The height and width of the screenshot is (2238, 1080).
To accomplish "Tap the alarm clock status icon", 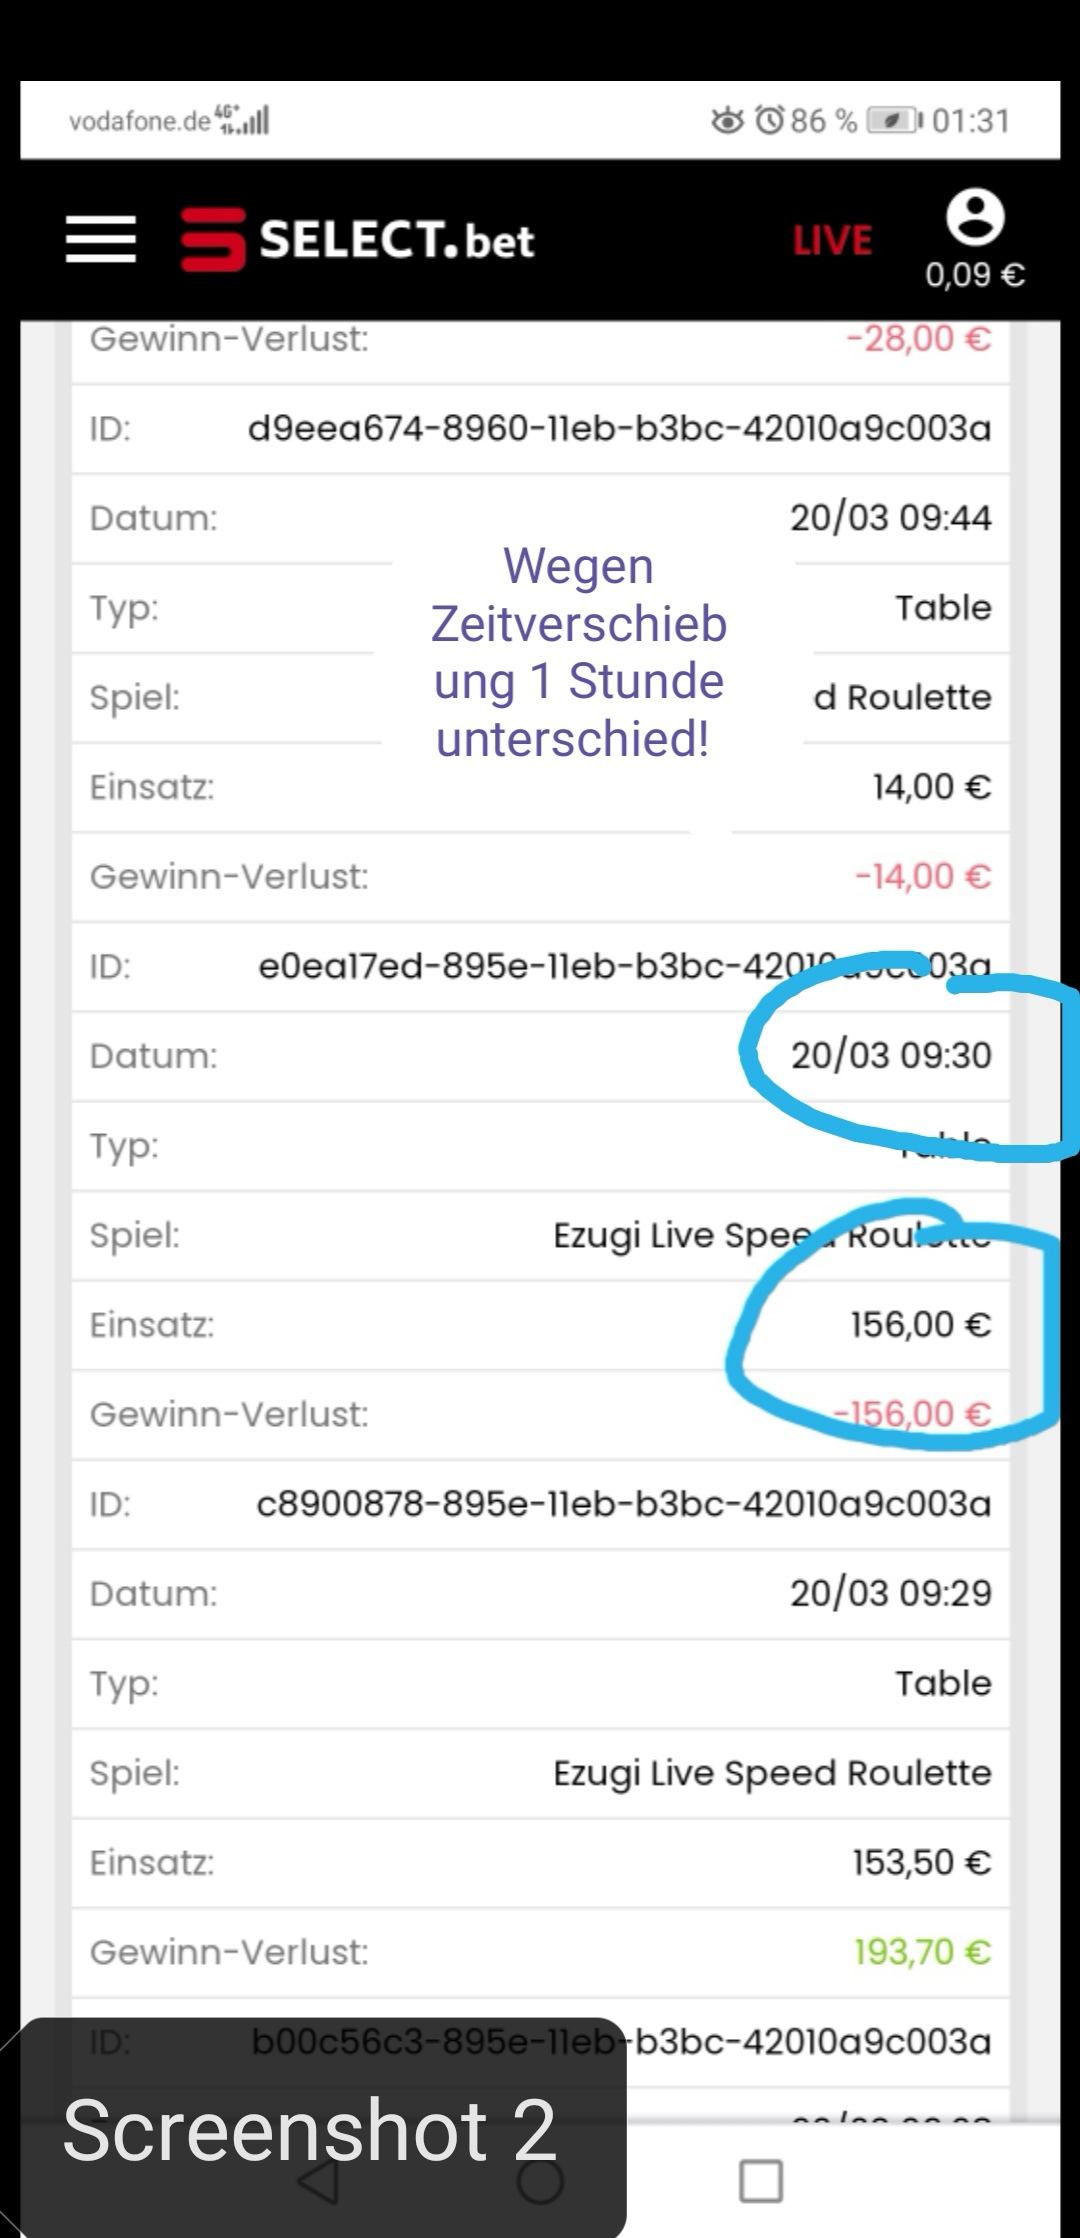I will (769, 121).
